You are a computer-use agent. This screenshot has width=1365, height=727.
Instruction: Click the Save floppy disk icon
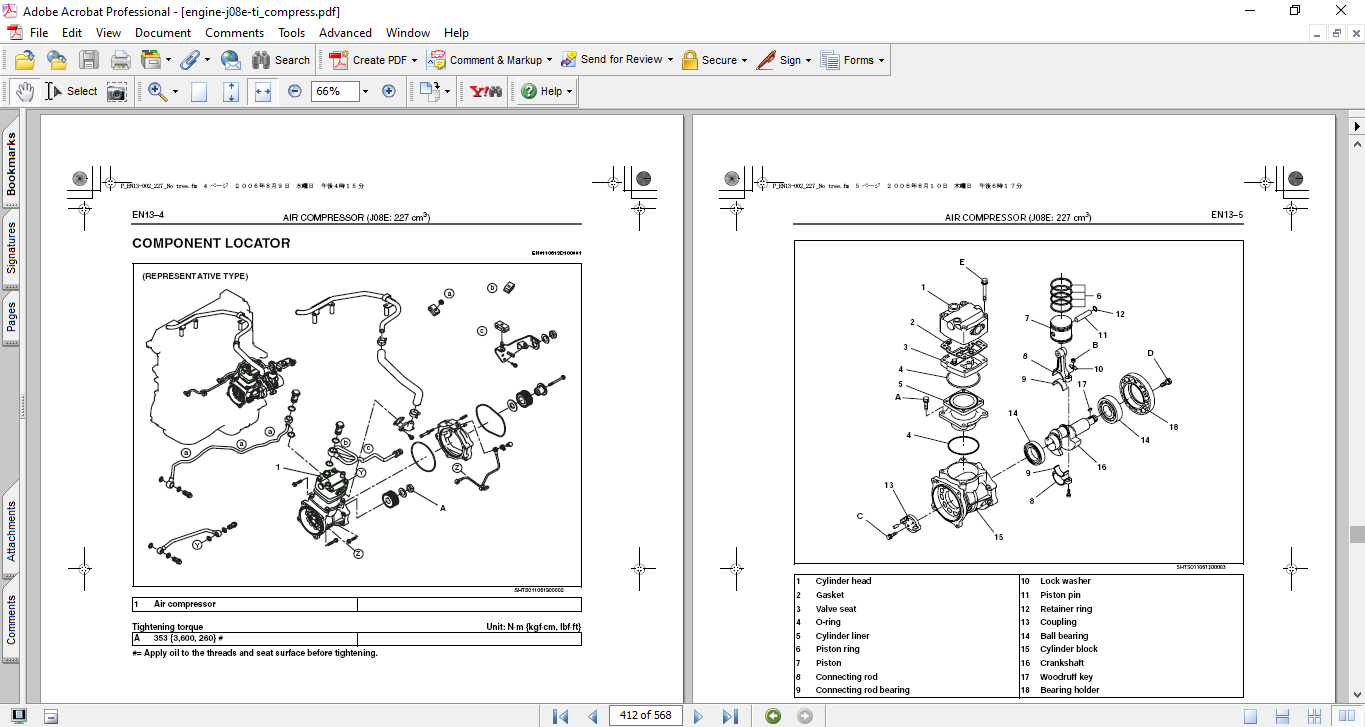click(89, 60)
